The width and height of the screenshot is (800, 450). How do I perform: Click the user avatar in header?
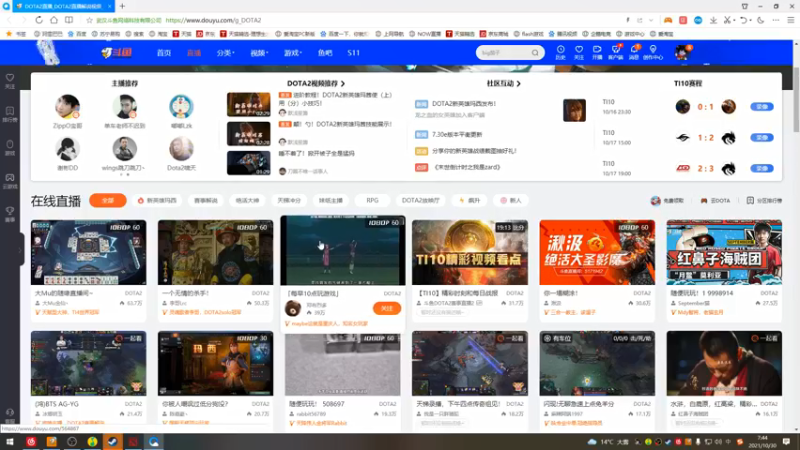[682, 52]
